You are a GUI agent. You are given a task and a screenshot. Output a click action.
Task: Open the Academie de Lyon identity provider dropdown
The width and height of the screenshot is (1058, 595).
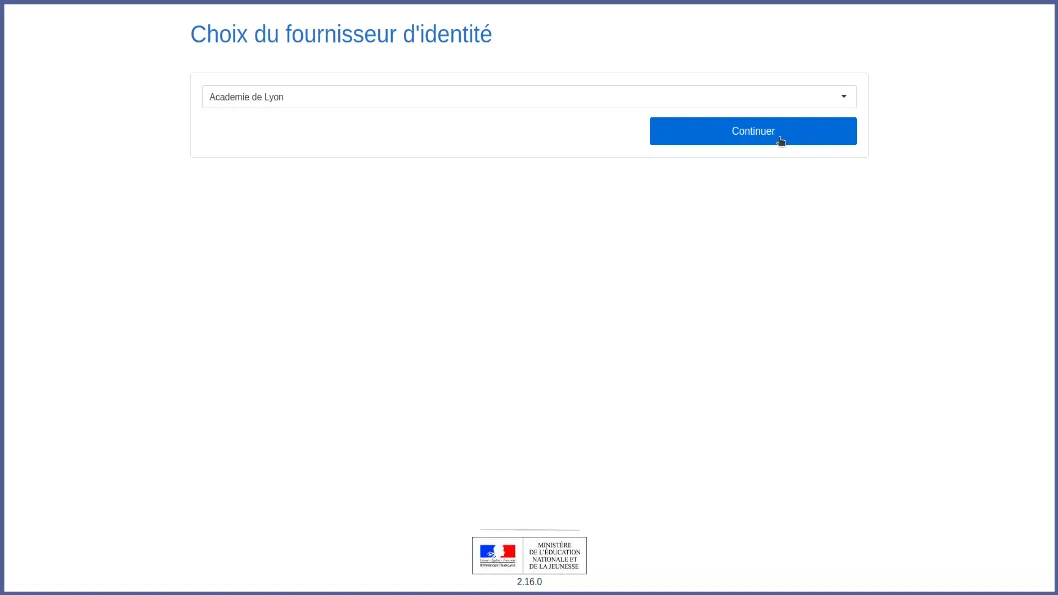529,96
